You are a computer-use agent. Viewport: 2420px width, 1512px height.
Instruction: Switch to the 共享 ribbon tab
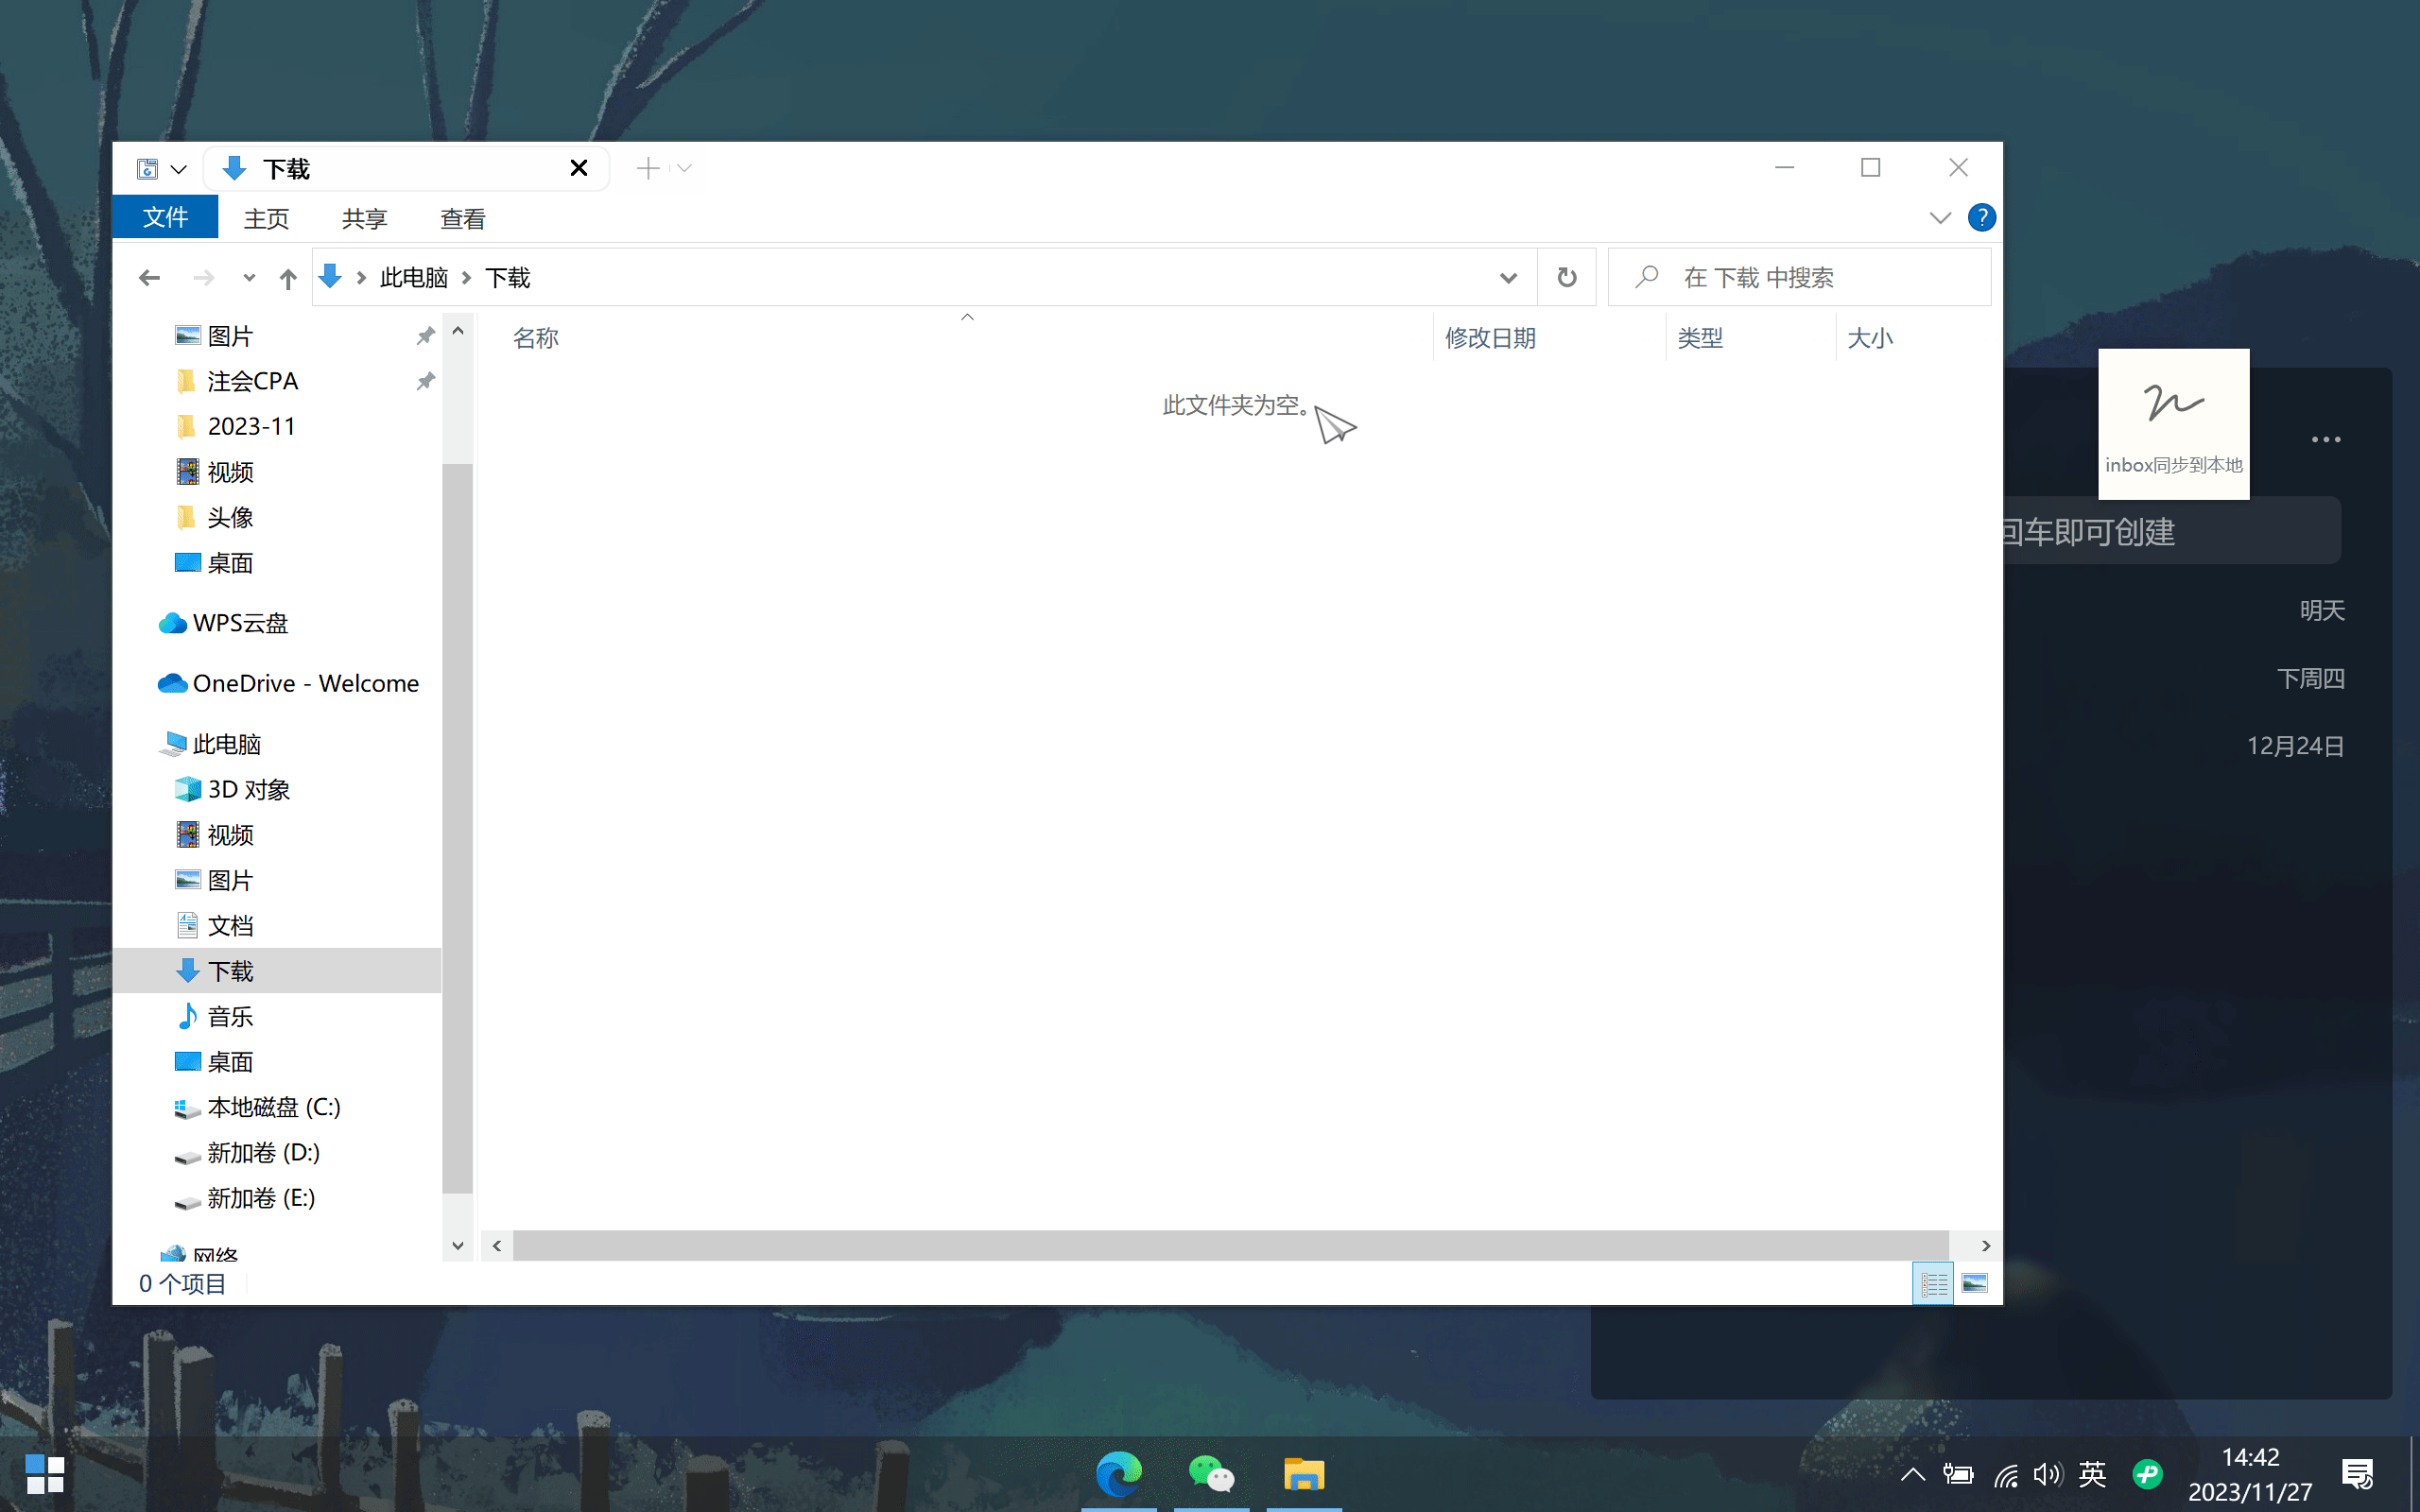364,218
